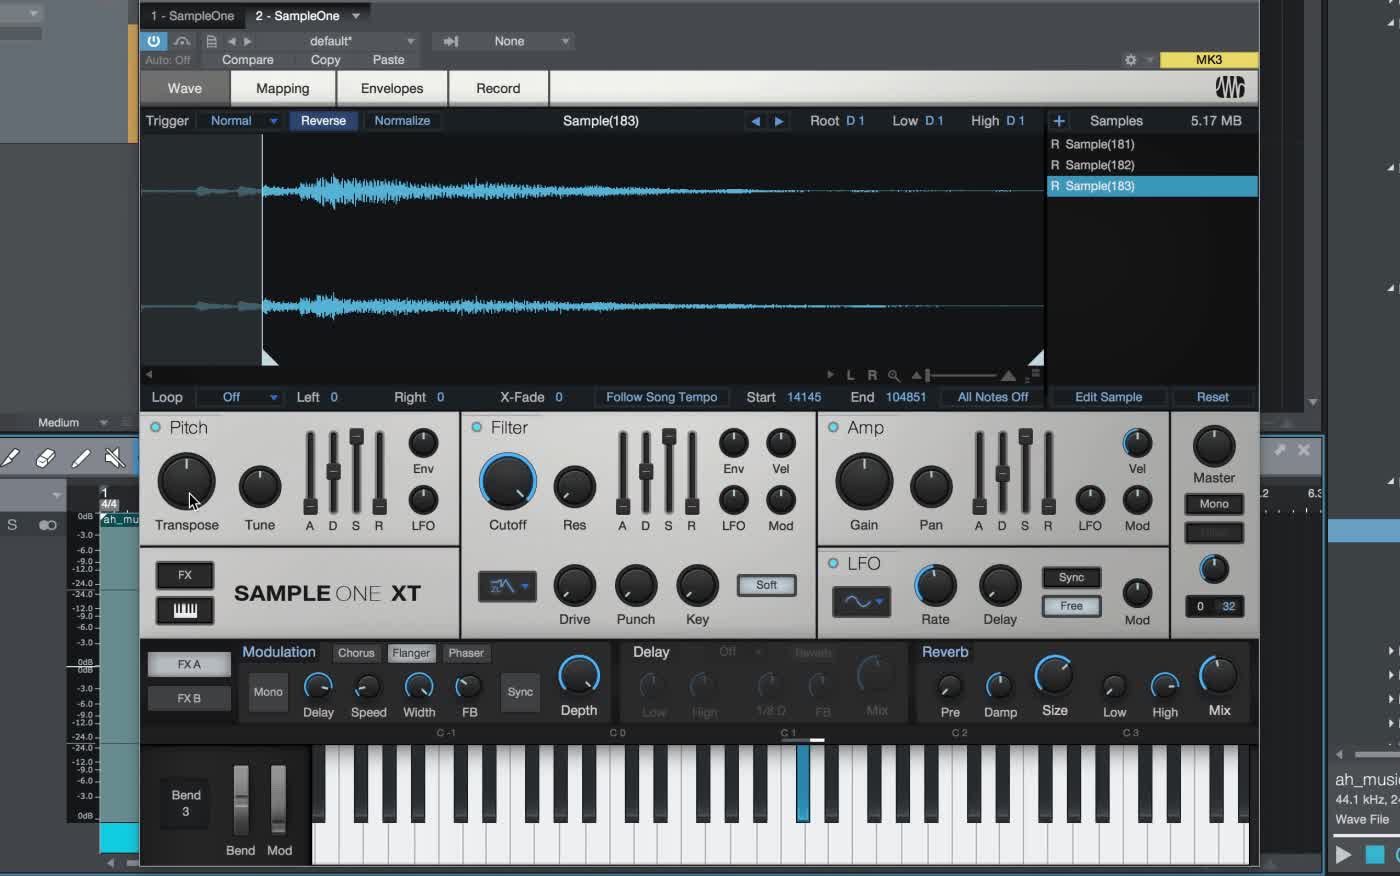Viewport: 1400px width, 876px height.
Task: Click the waveform zoom slider
Action: [x=961, y=376]
